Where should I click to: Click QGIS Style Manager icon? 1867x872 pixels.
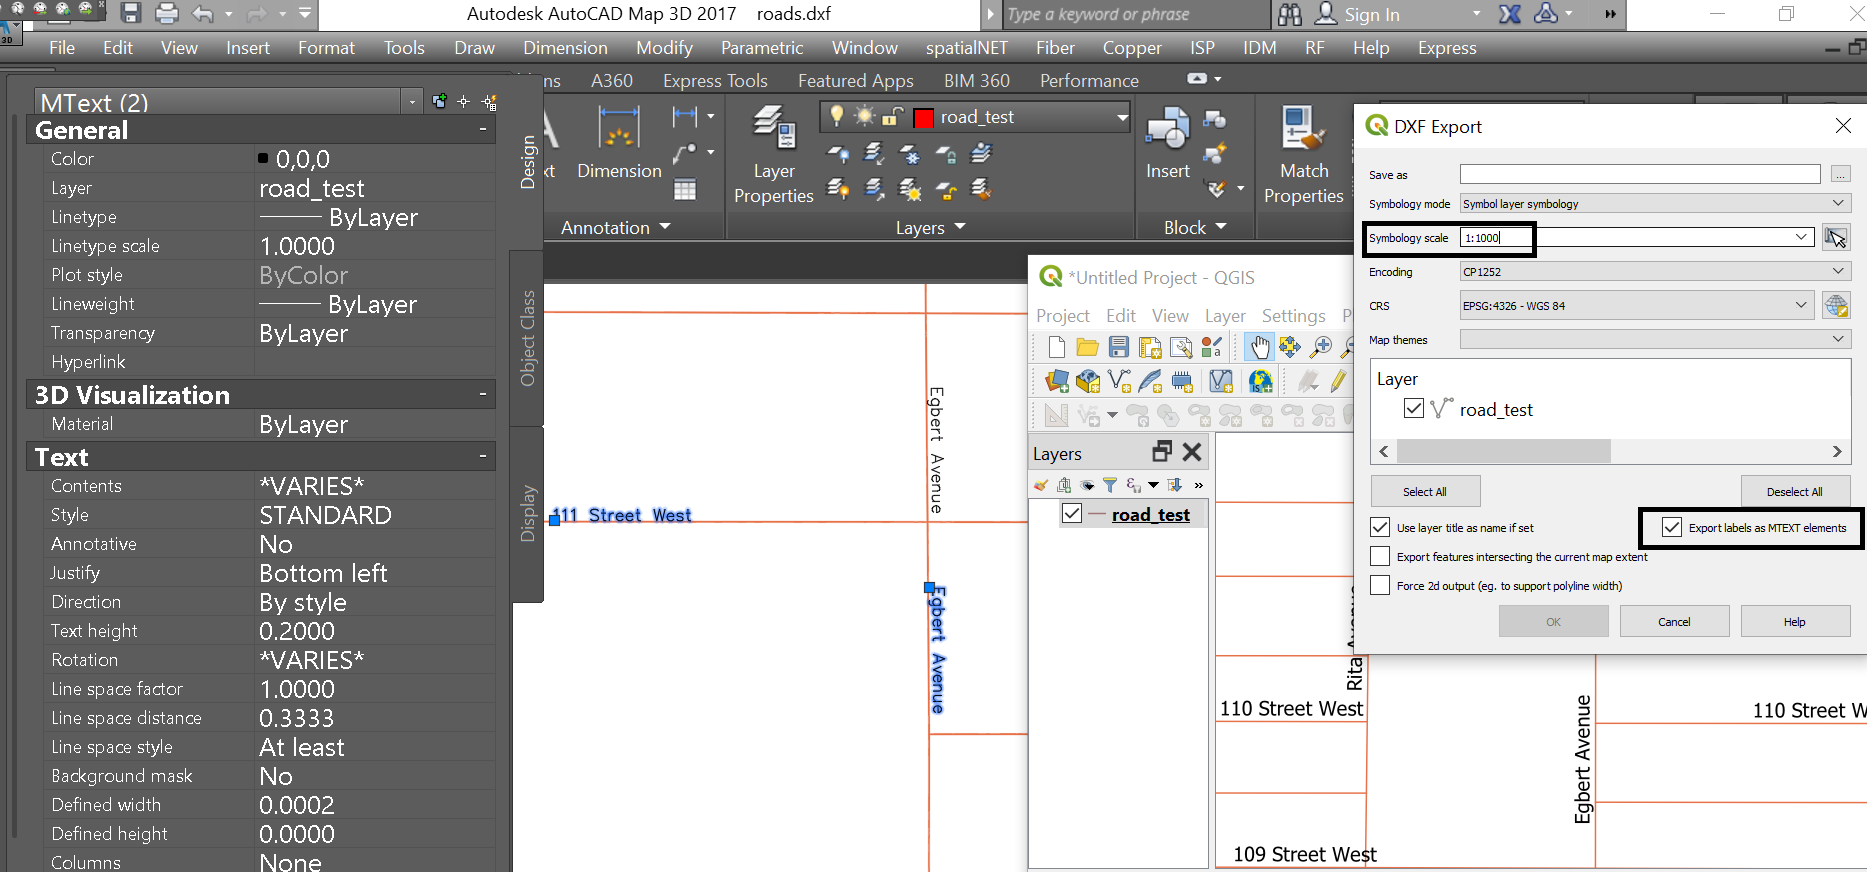[1211, 347]
